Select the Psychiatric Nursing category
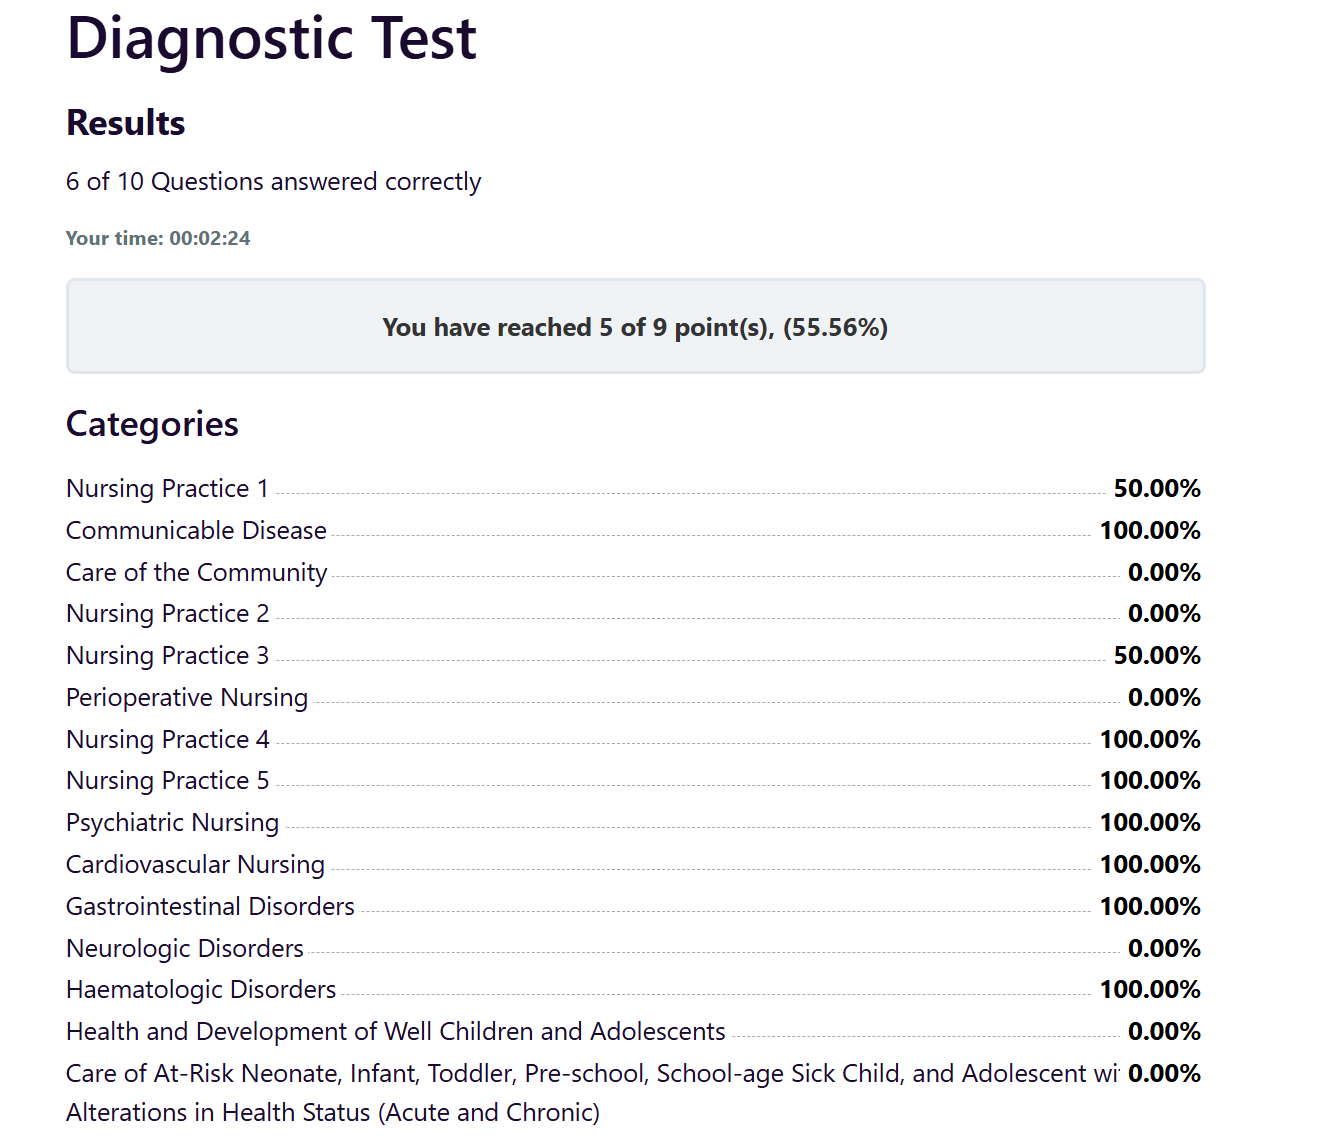1332x1140 pixels. (x=633, y=823)
